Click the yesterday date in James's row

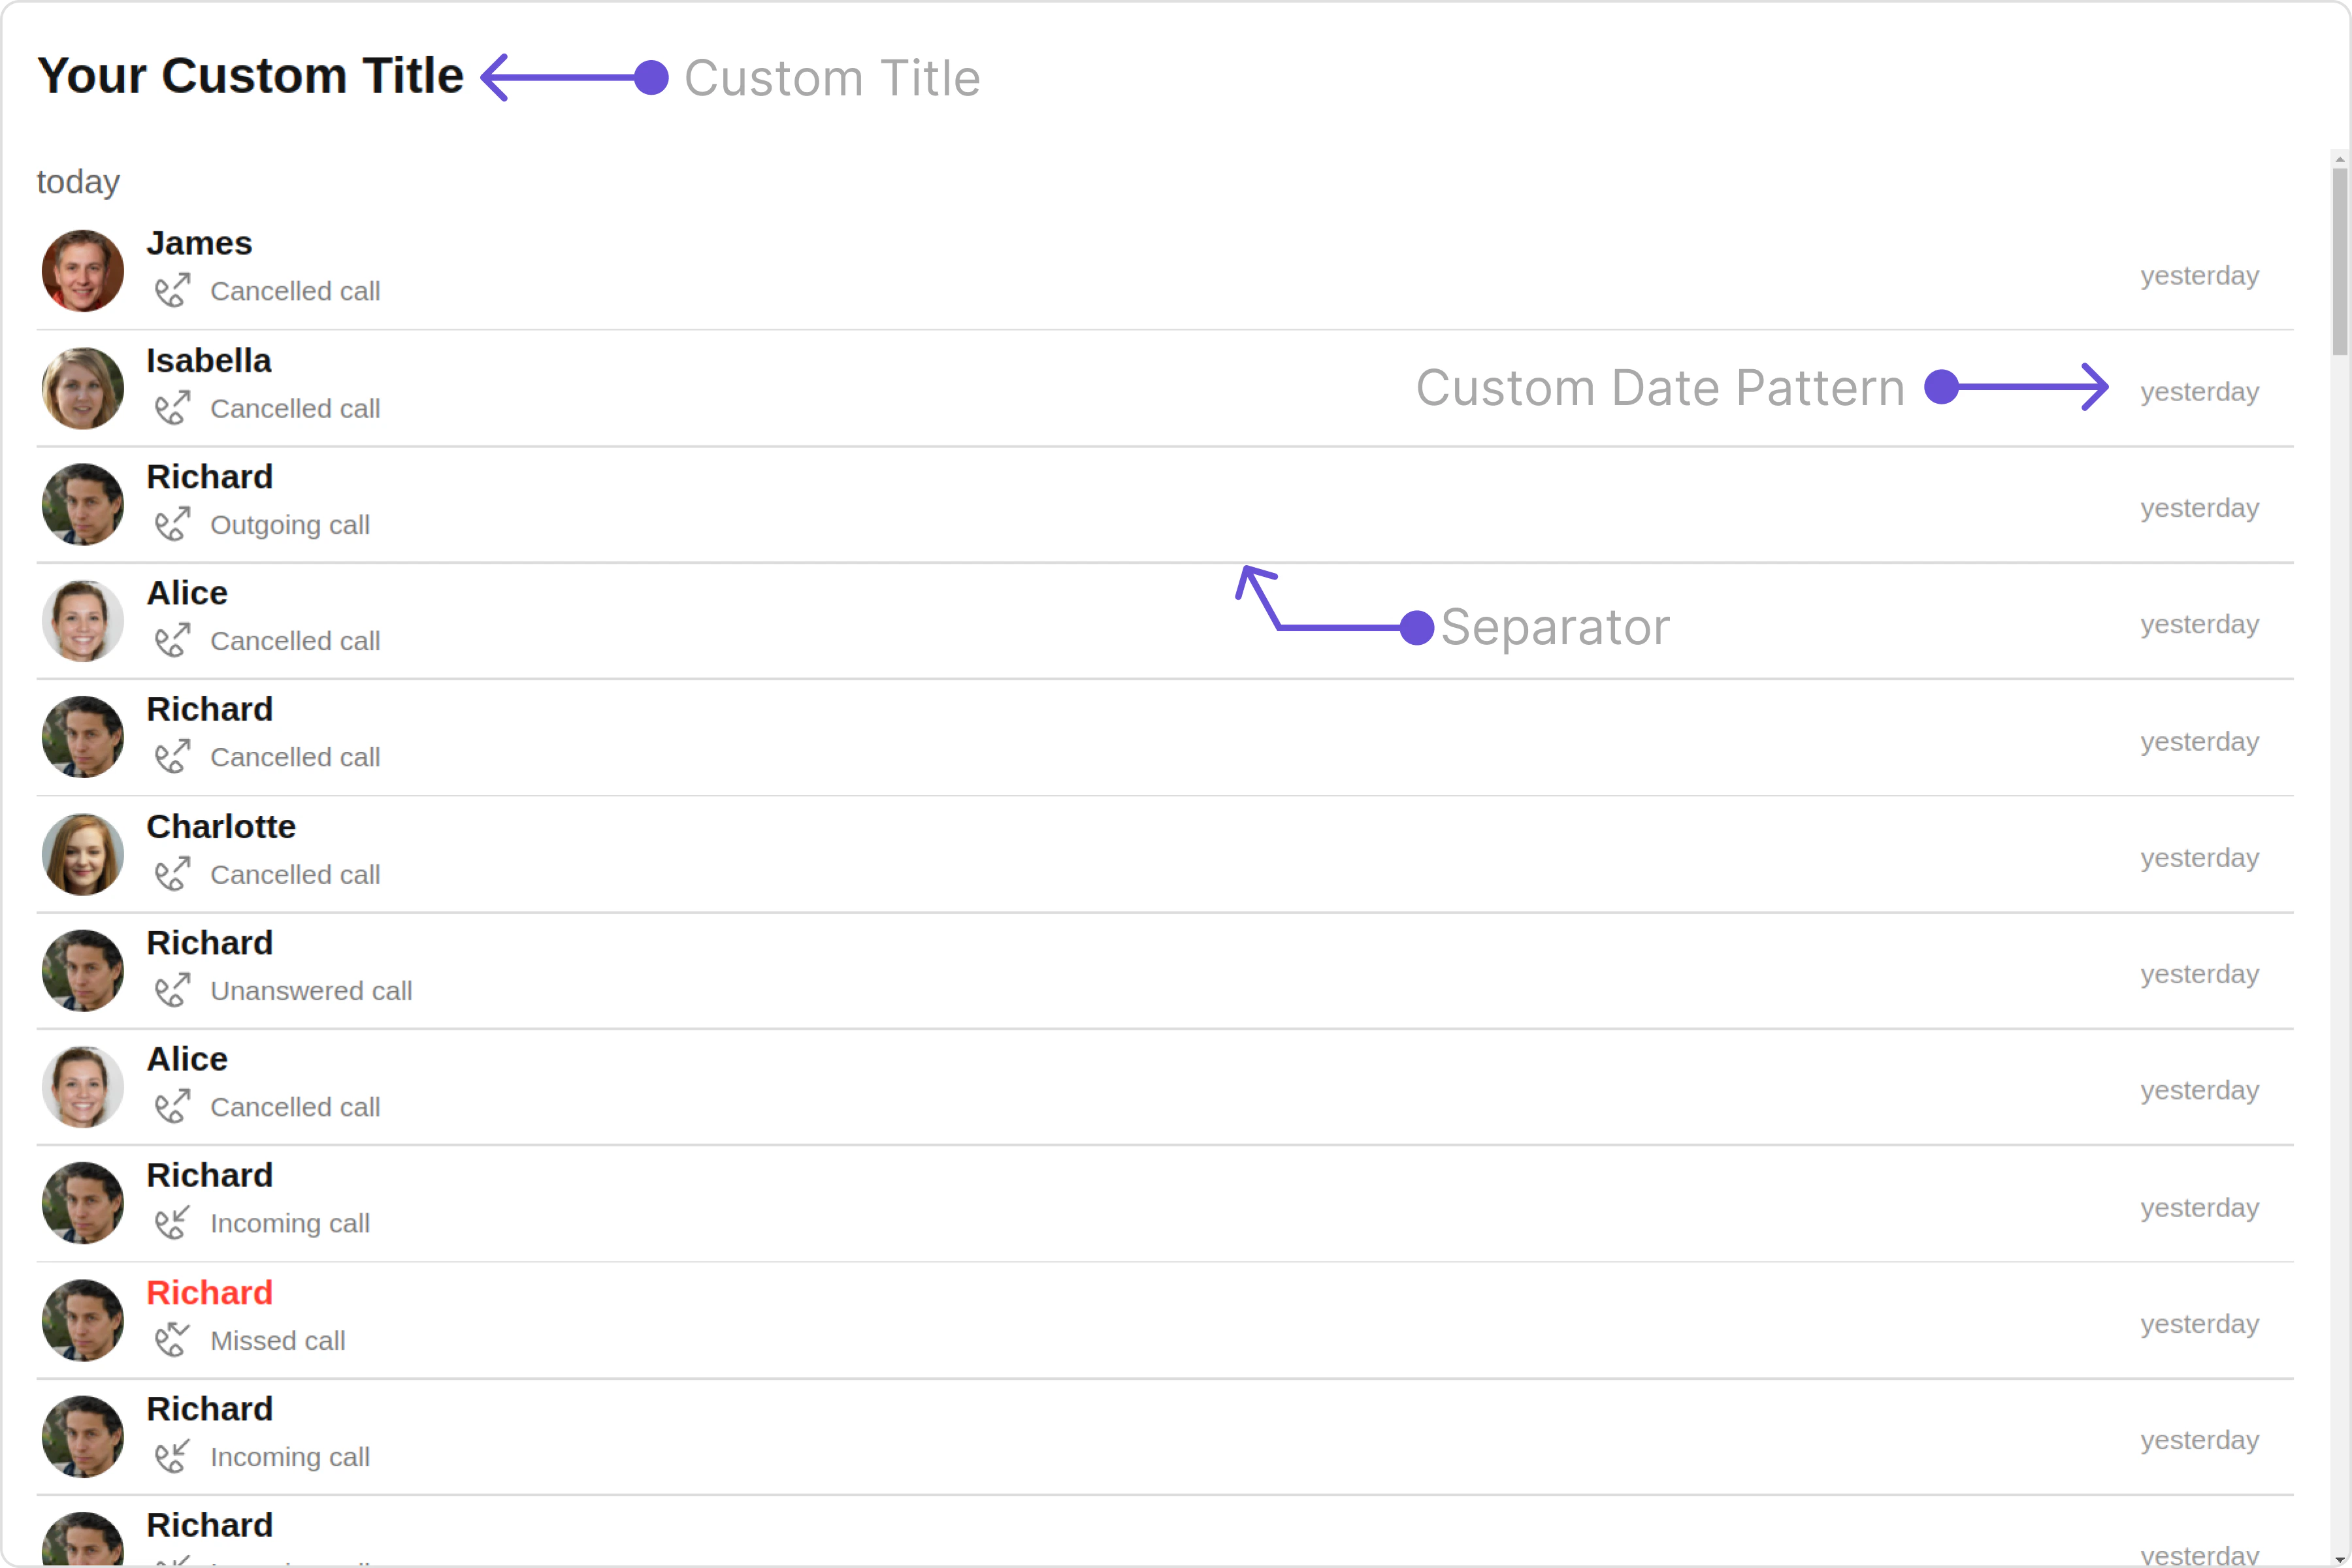[x=2199, y=276]
